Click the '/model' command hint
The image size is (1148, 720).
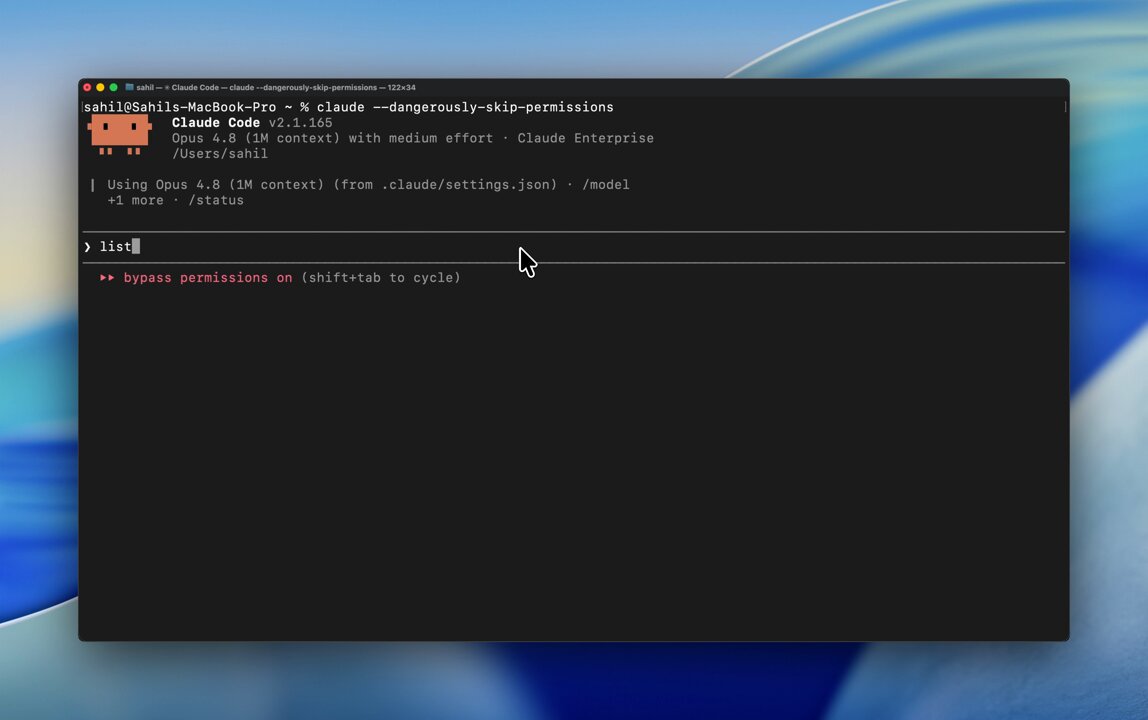pos(605,185)
